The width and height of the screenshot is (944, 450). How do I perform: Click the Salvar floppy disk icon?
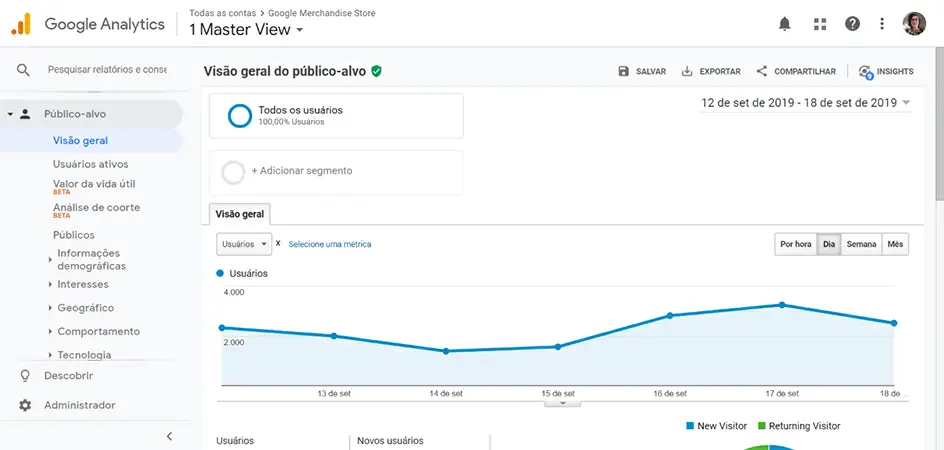(x=624, y=71)
